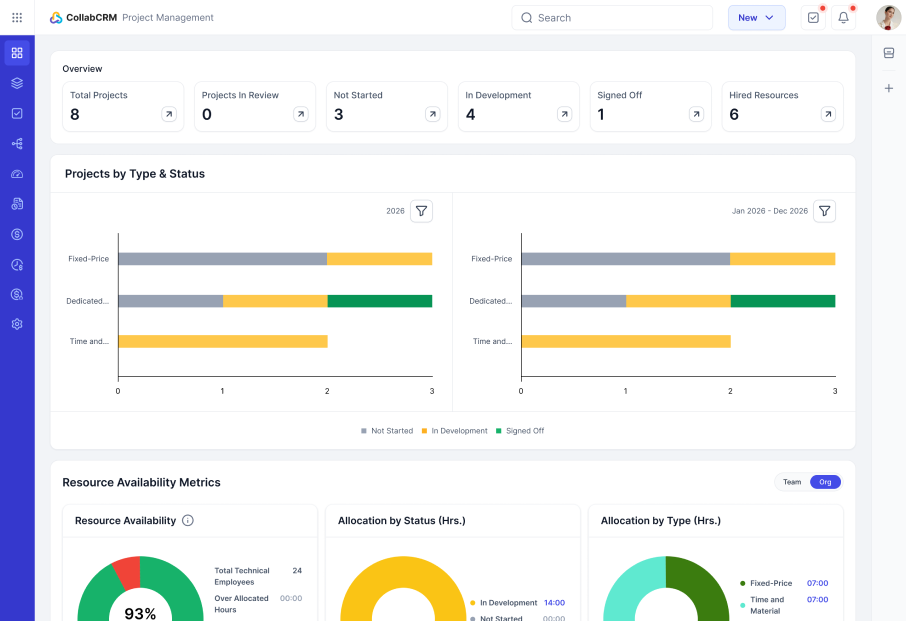Viewport: 906px width, 621px height.
Task: Toggle Not Started legend series
Action: coord(387,431)
